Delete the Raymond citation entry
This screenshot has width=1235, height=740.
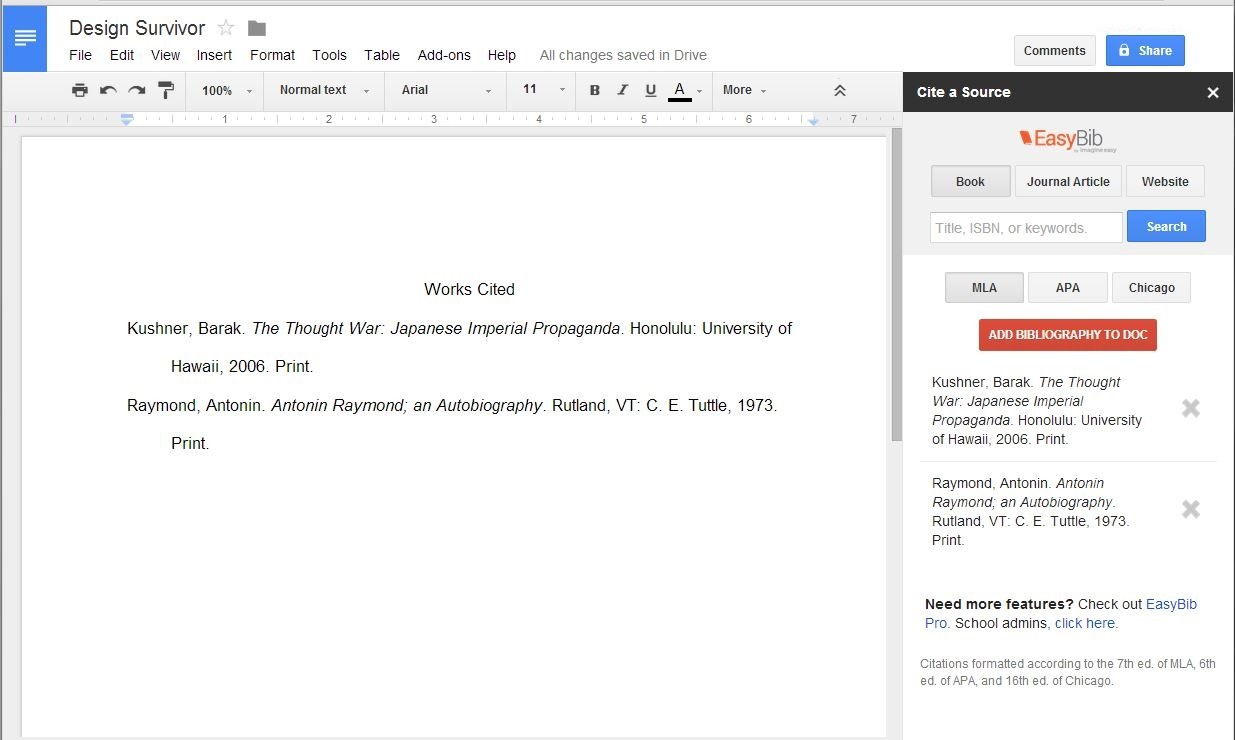pos(1190,509)
